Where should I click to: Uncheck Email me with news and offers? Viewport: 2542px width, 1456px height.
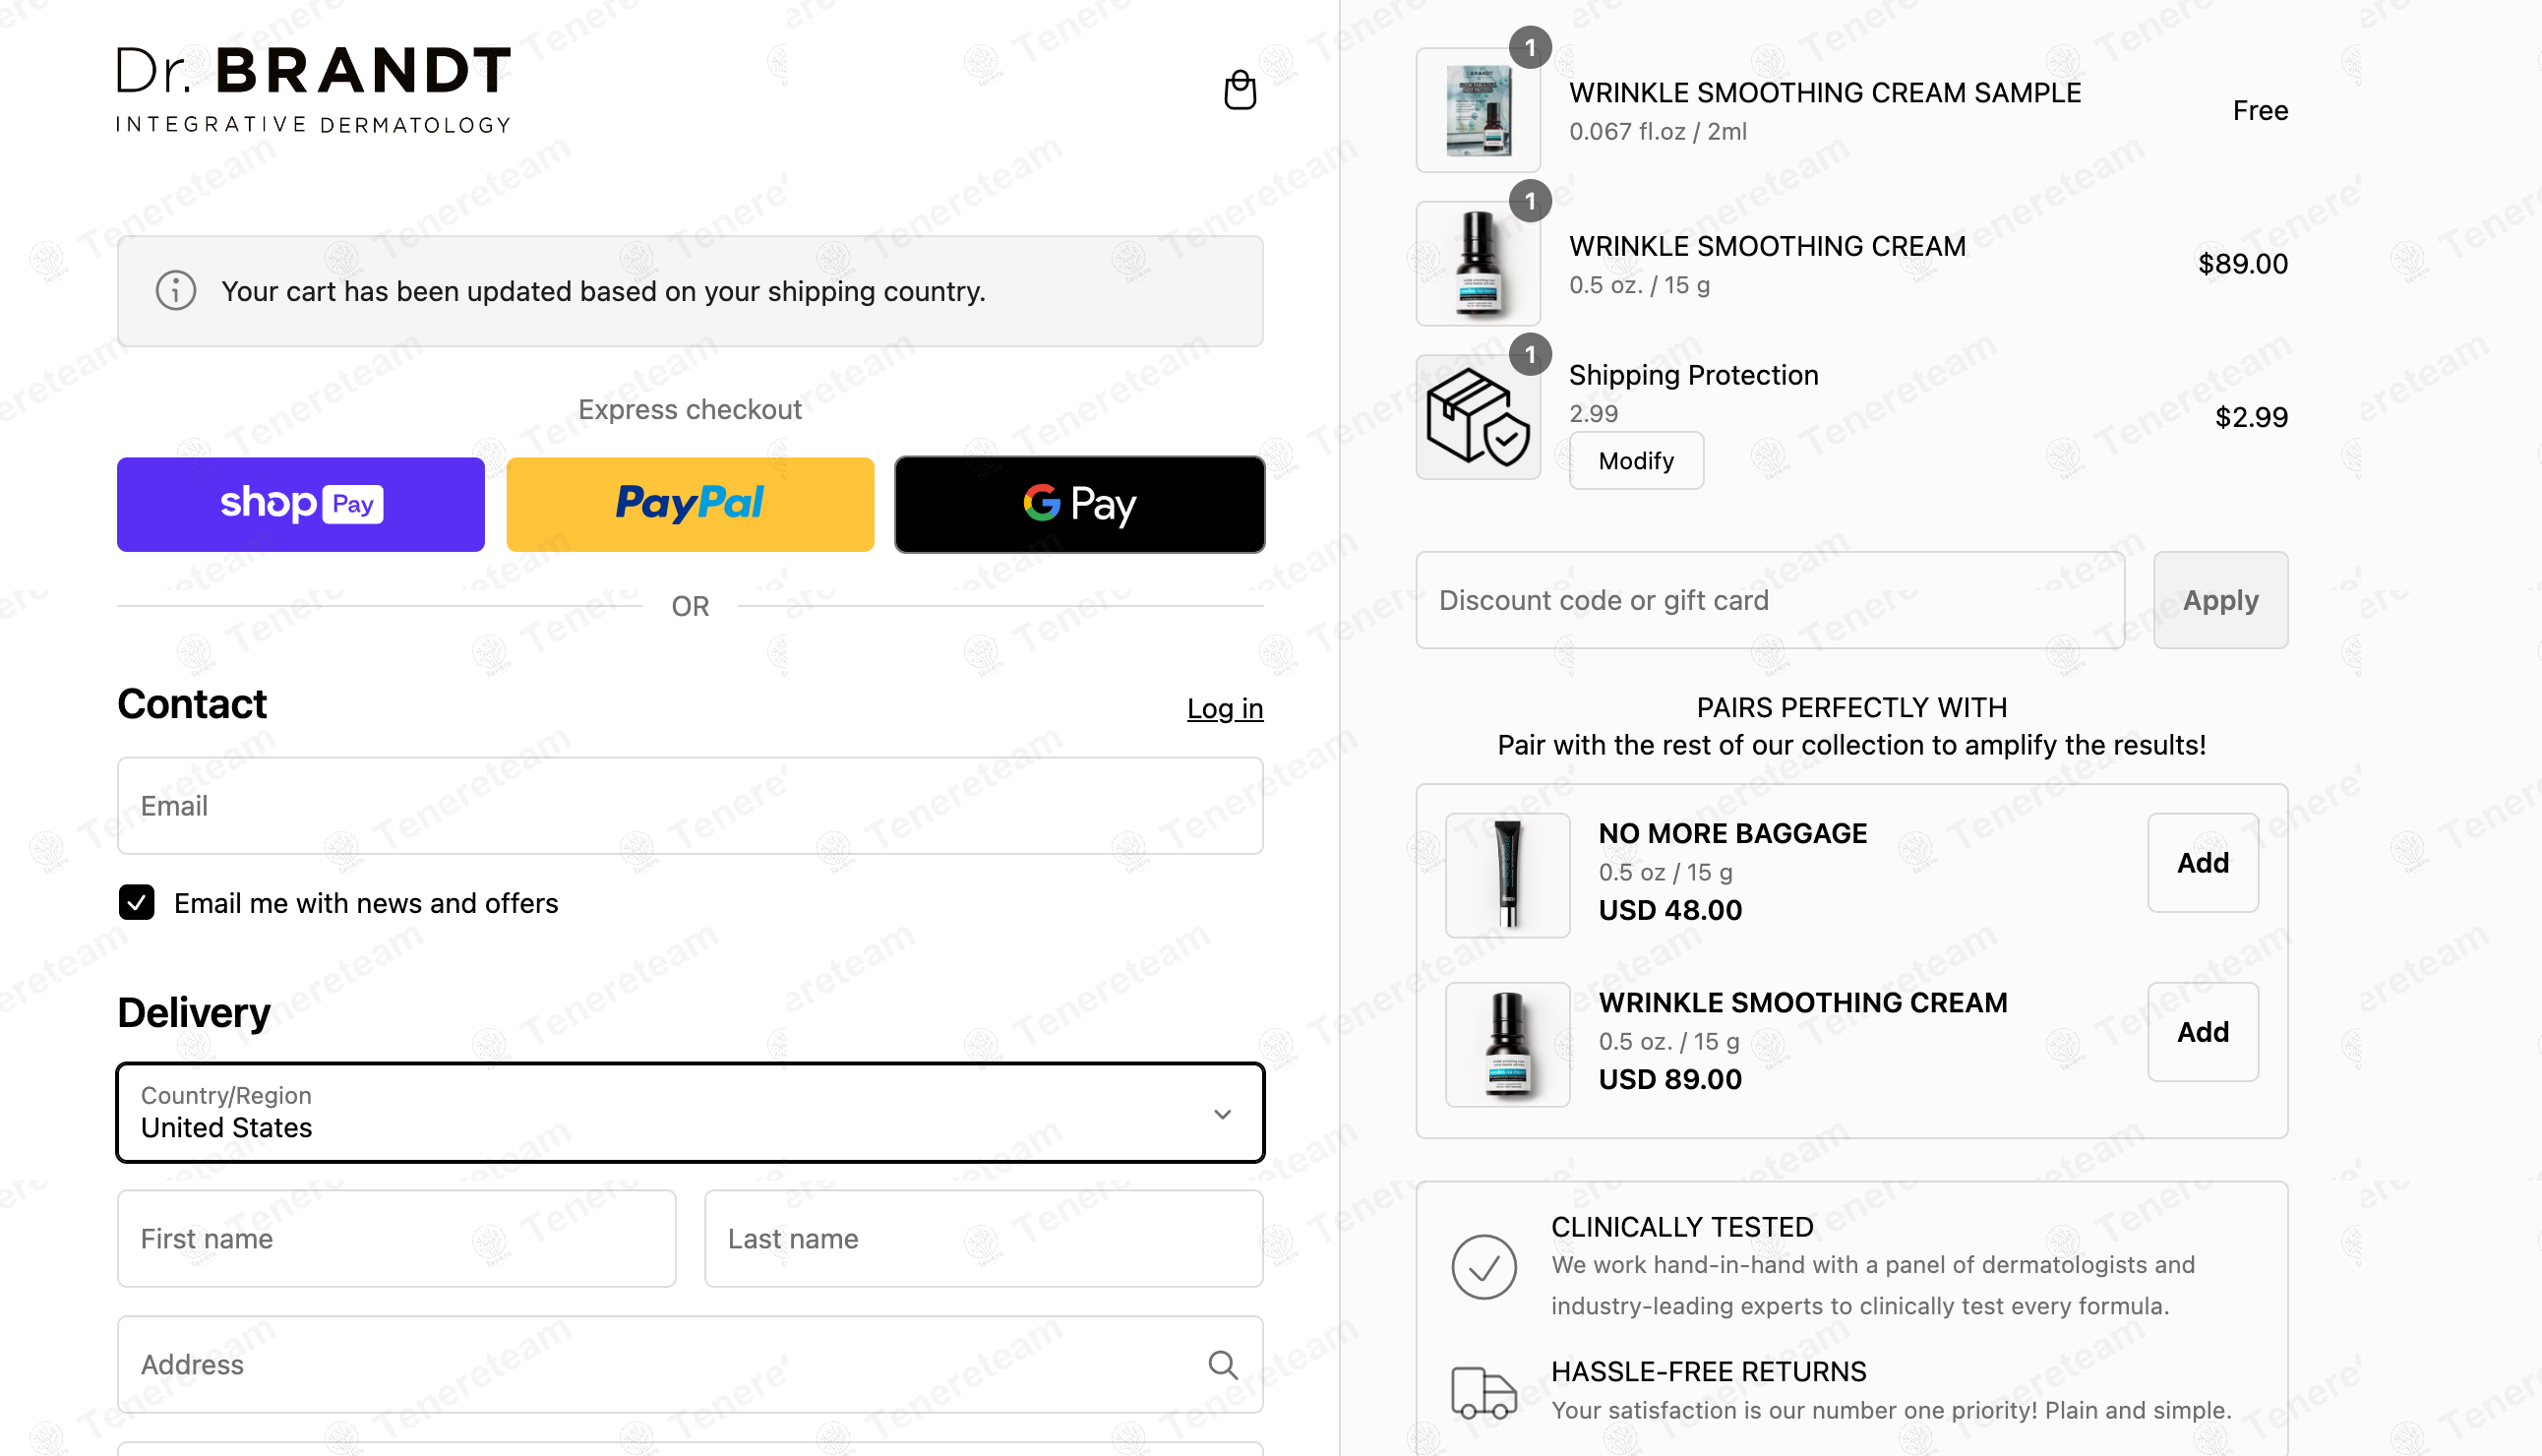click(137, 902)
